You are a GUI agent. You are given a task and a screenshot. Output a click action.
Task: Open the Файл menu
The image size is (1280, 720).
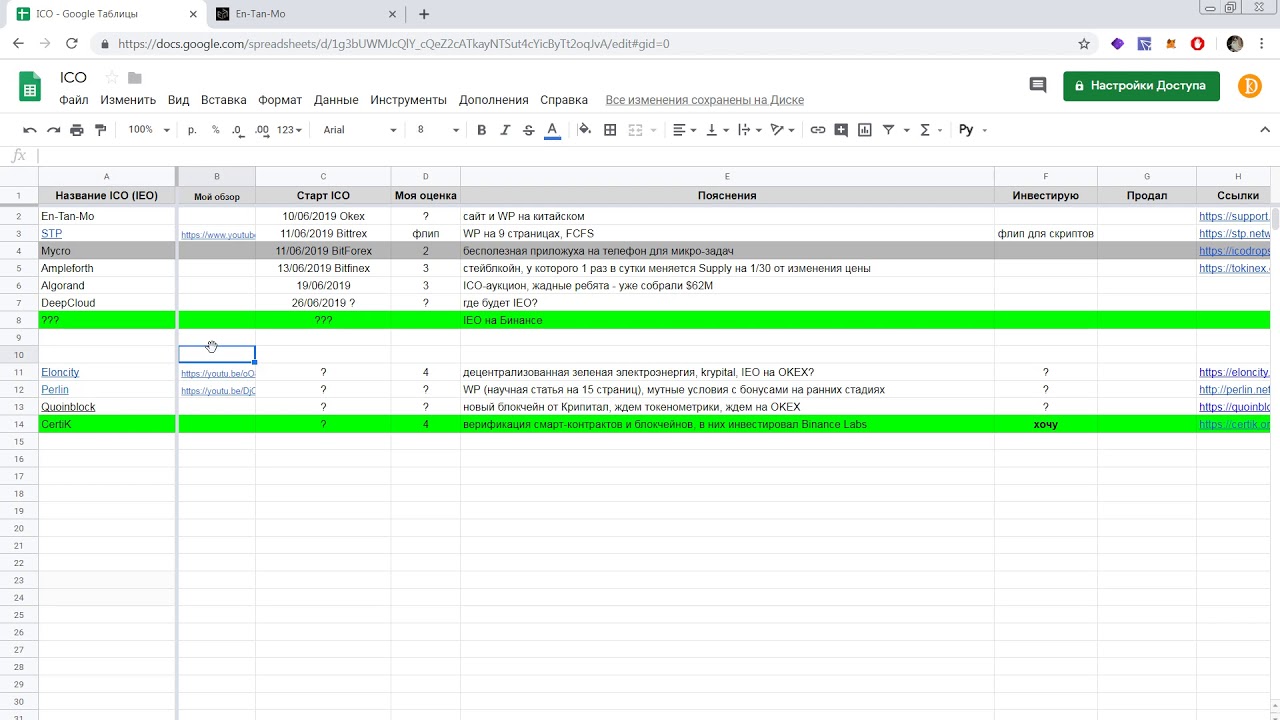click(x=73, y=100)
